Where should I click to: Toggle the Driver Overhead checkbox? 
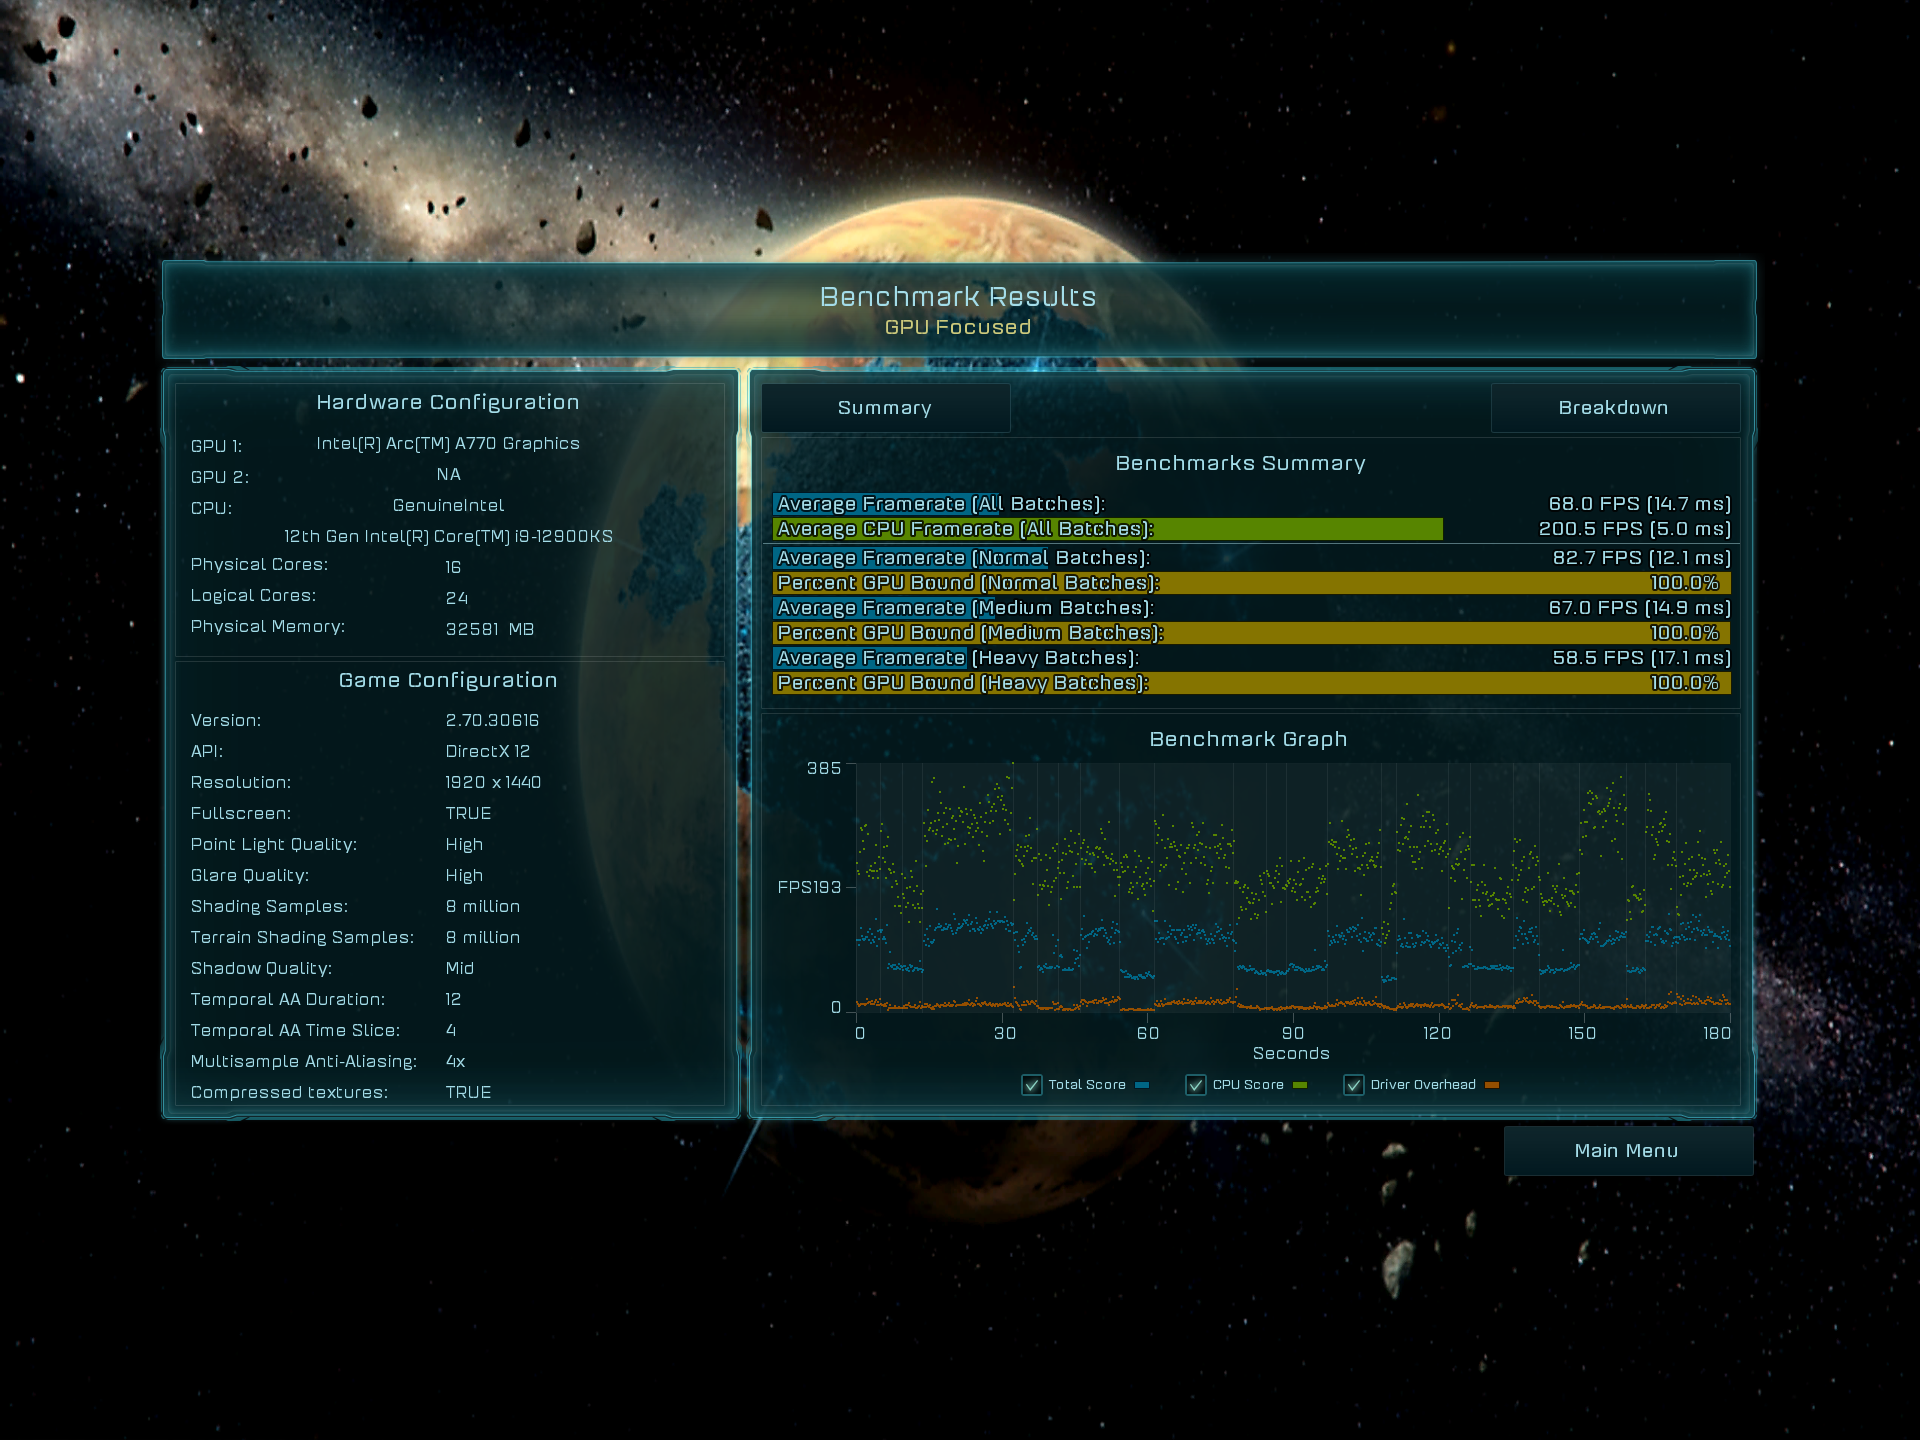(1354, 1085)
